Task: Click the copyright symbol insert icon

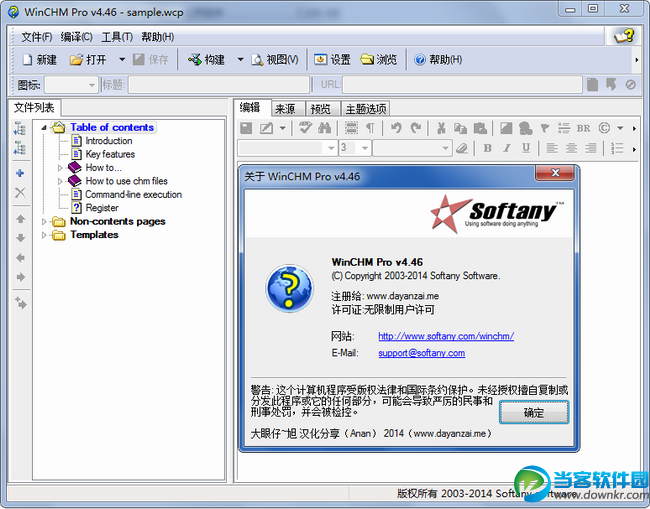Action: point(604,128)
